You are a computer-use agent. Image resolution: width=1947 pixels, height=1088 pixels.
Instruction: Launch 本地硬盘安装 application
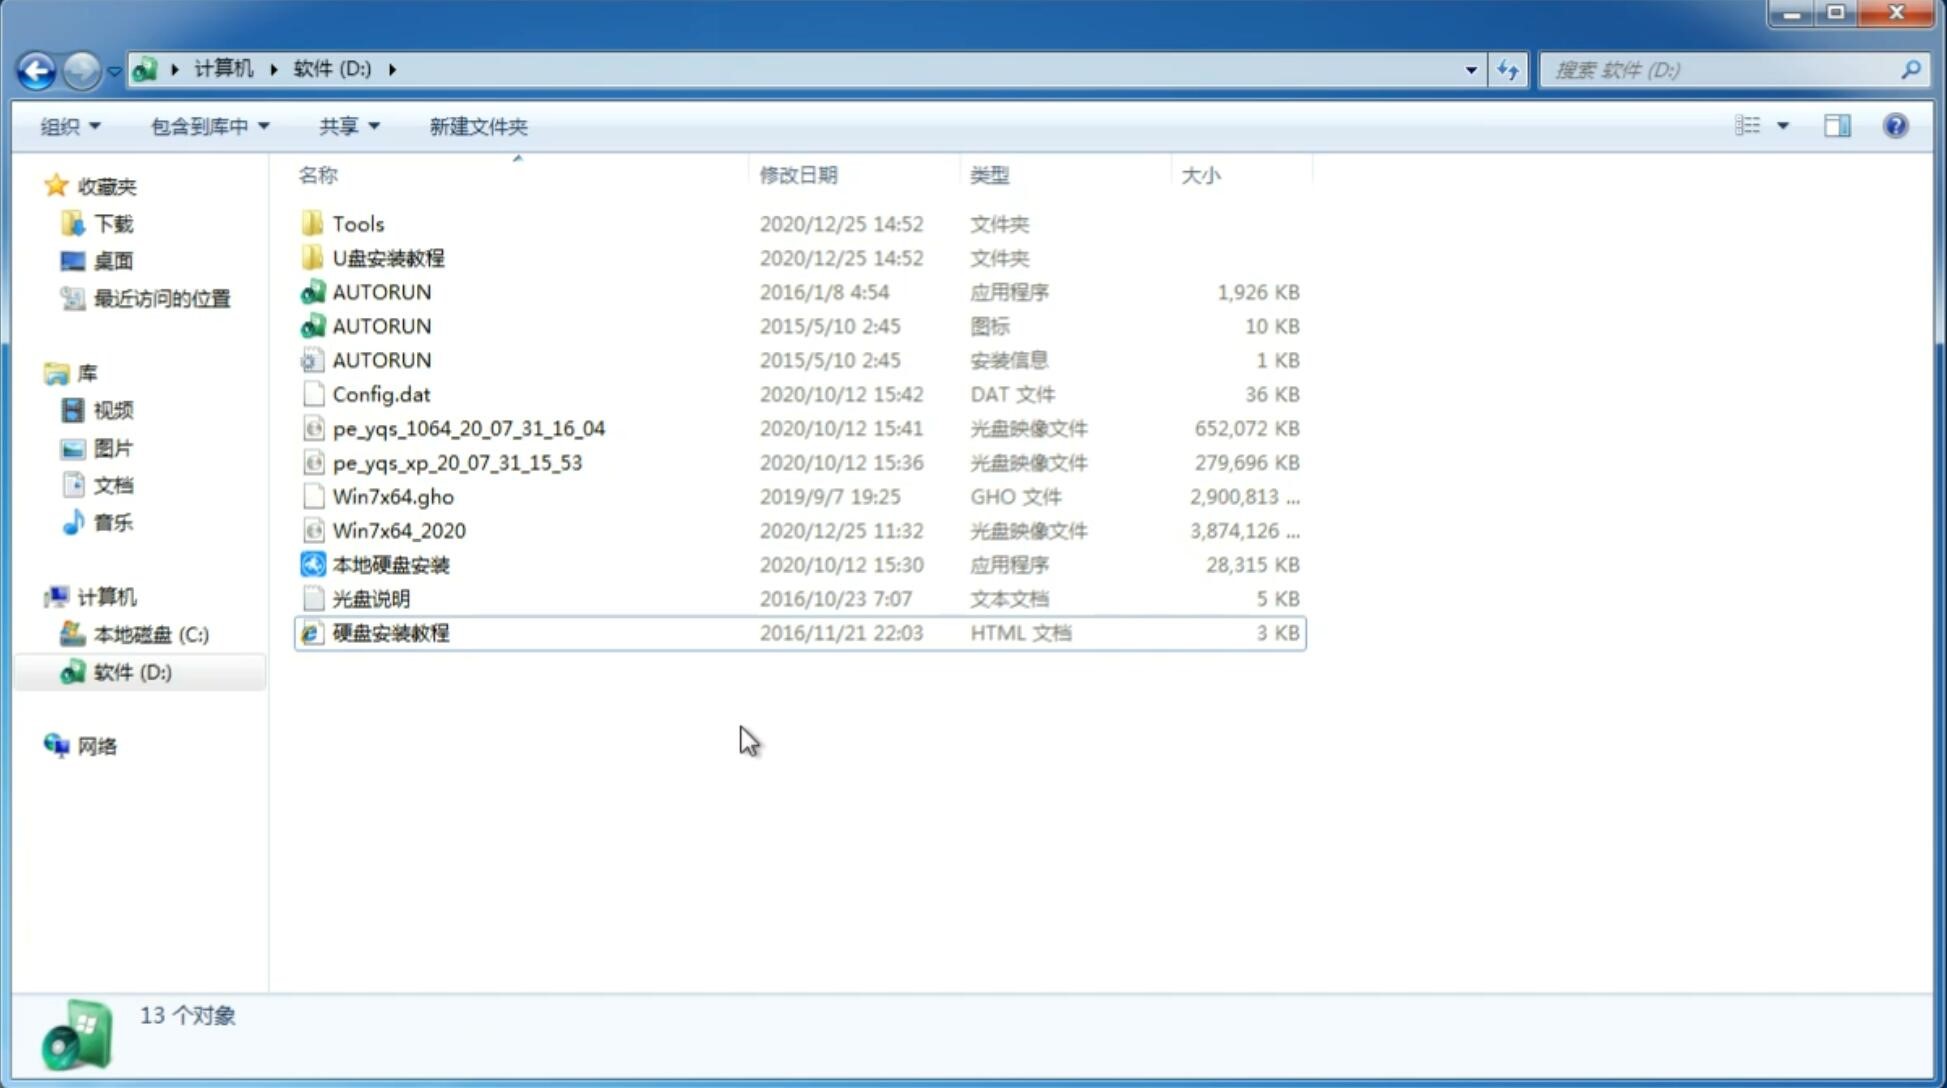390,564
